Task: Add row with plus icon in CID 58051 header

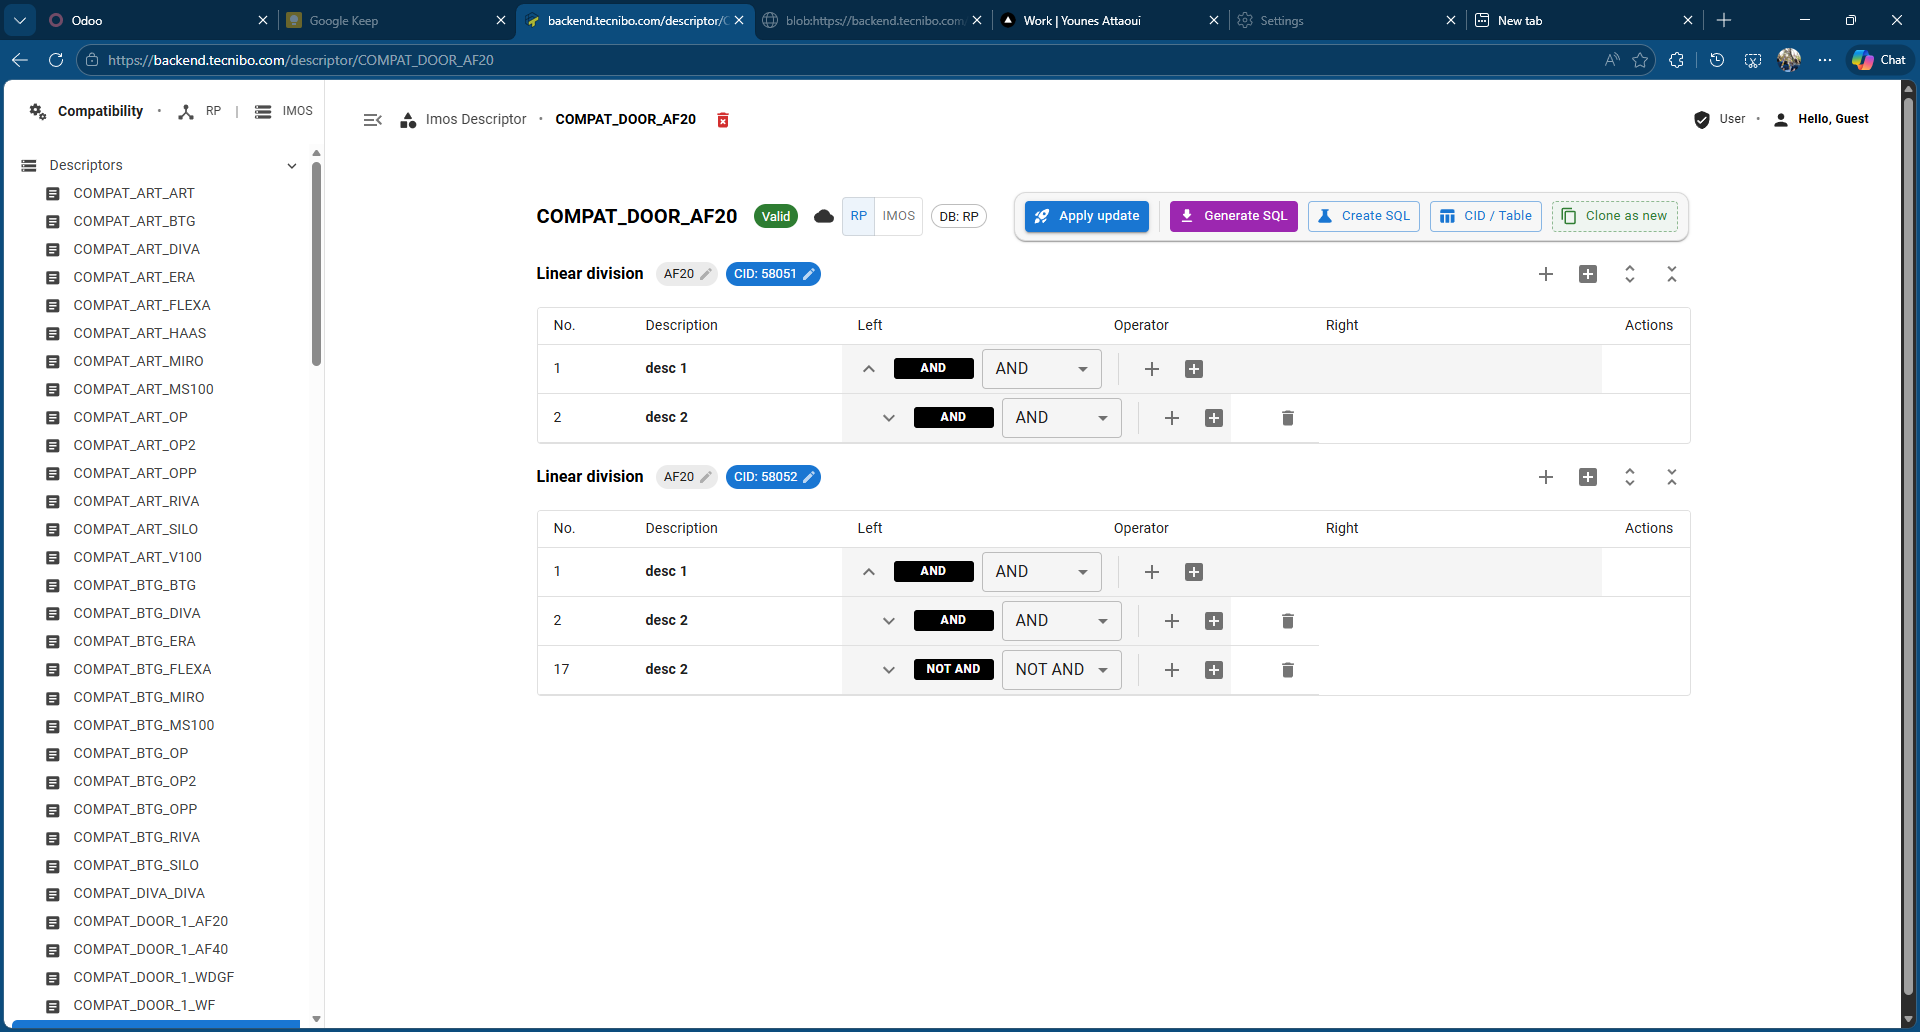Action: click(1546, 274)
